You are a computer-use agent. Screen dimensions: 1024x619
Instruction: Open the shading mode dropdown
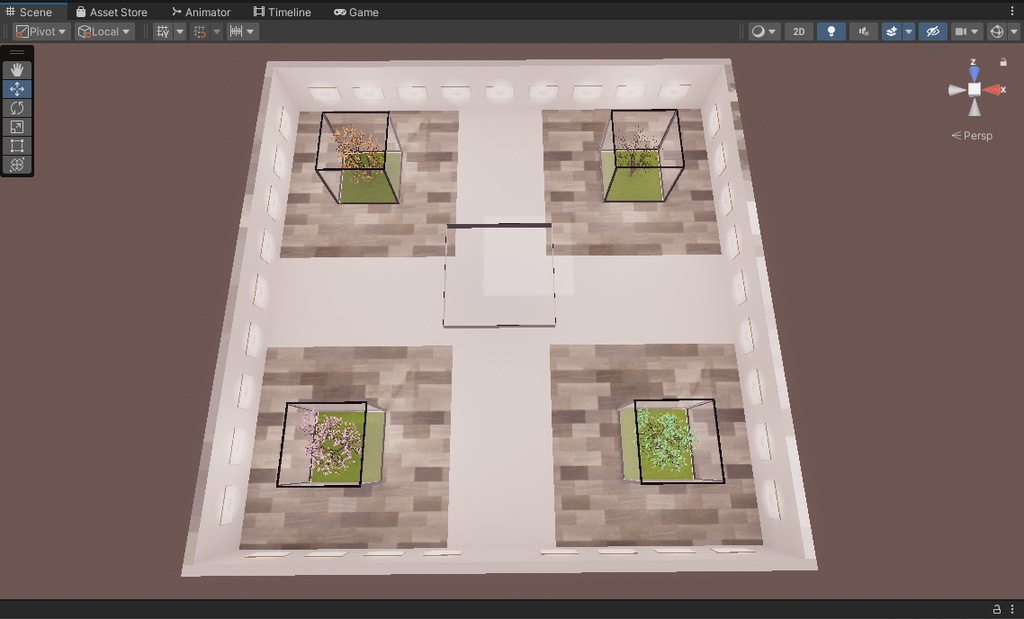(762, 31)
